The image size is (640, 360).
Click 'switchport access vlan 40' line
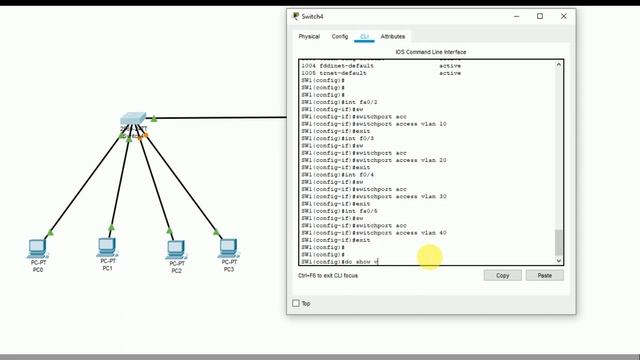click(374, 233)
